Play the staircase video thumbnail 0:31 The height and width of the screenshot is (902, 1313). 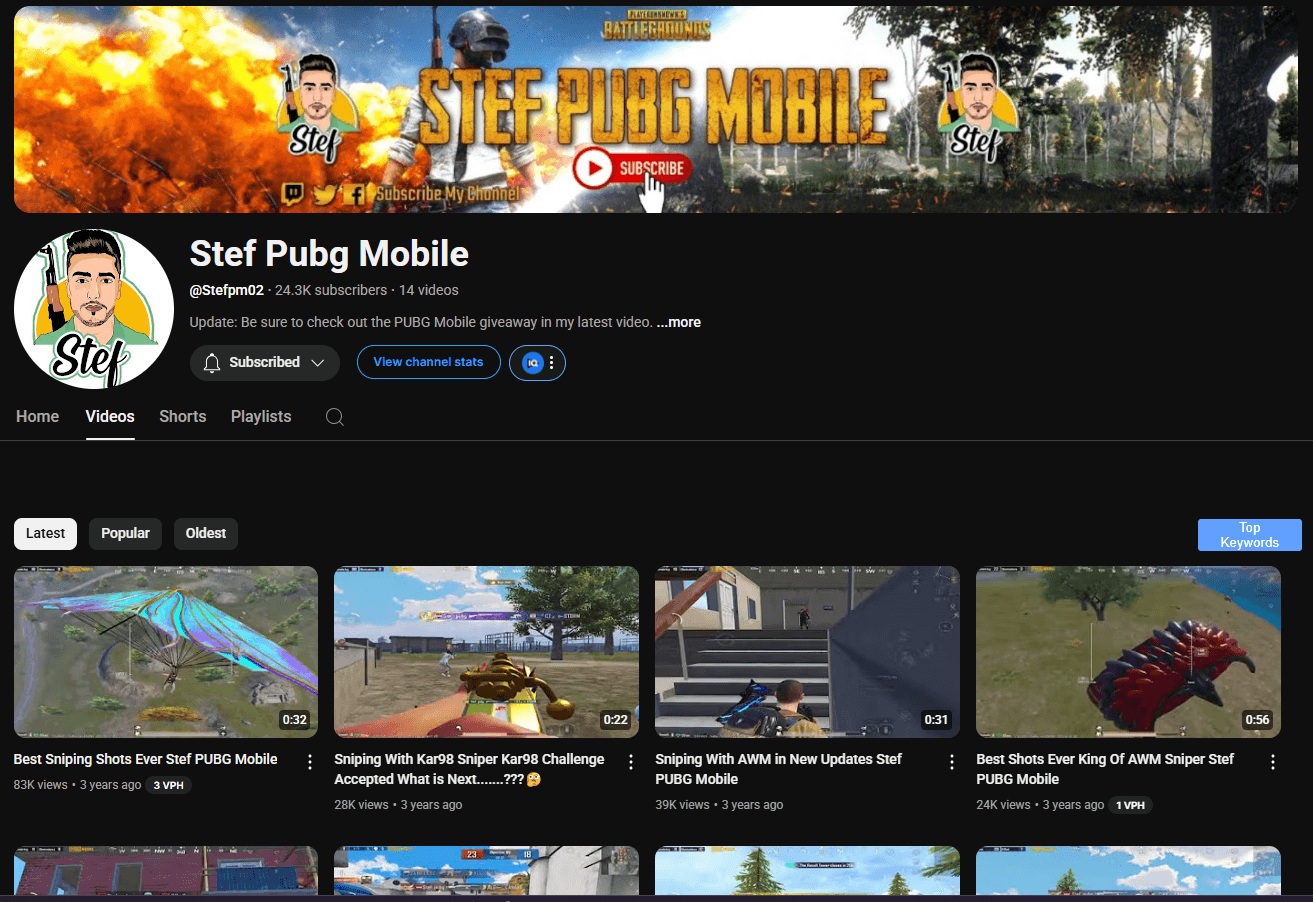pos(807,652)
